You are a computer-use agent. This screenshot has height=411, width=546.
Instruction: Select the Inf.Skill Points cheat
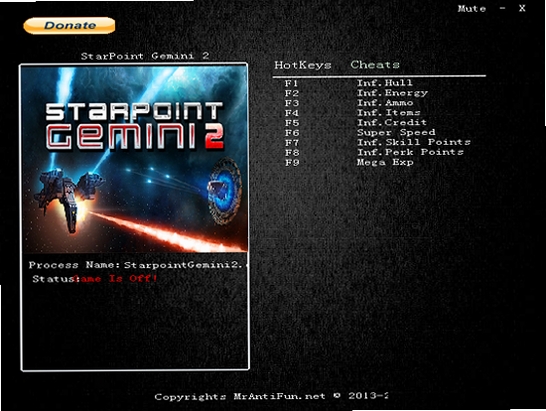pos(414,142)
